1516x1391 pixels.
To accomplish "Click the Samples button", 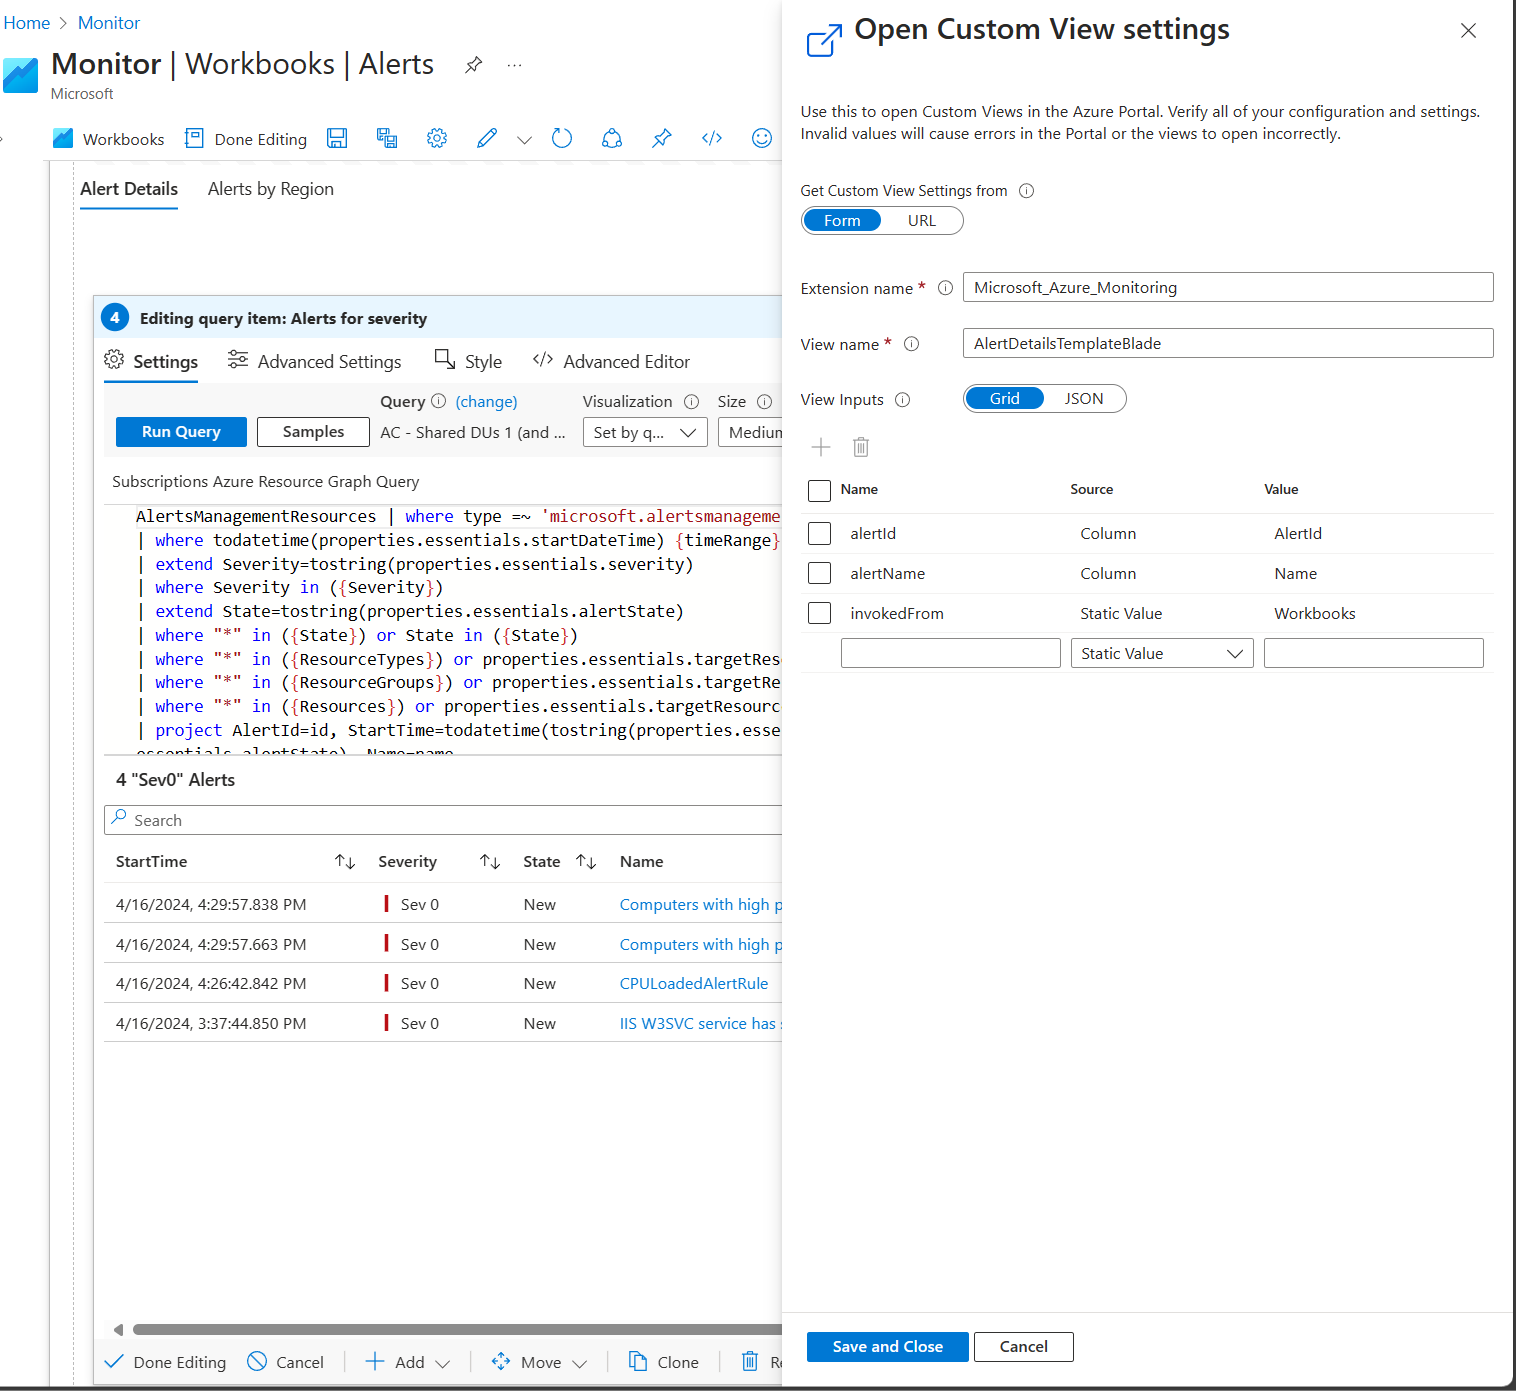I will [313, 432].
